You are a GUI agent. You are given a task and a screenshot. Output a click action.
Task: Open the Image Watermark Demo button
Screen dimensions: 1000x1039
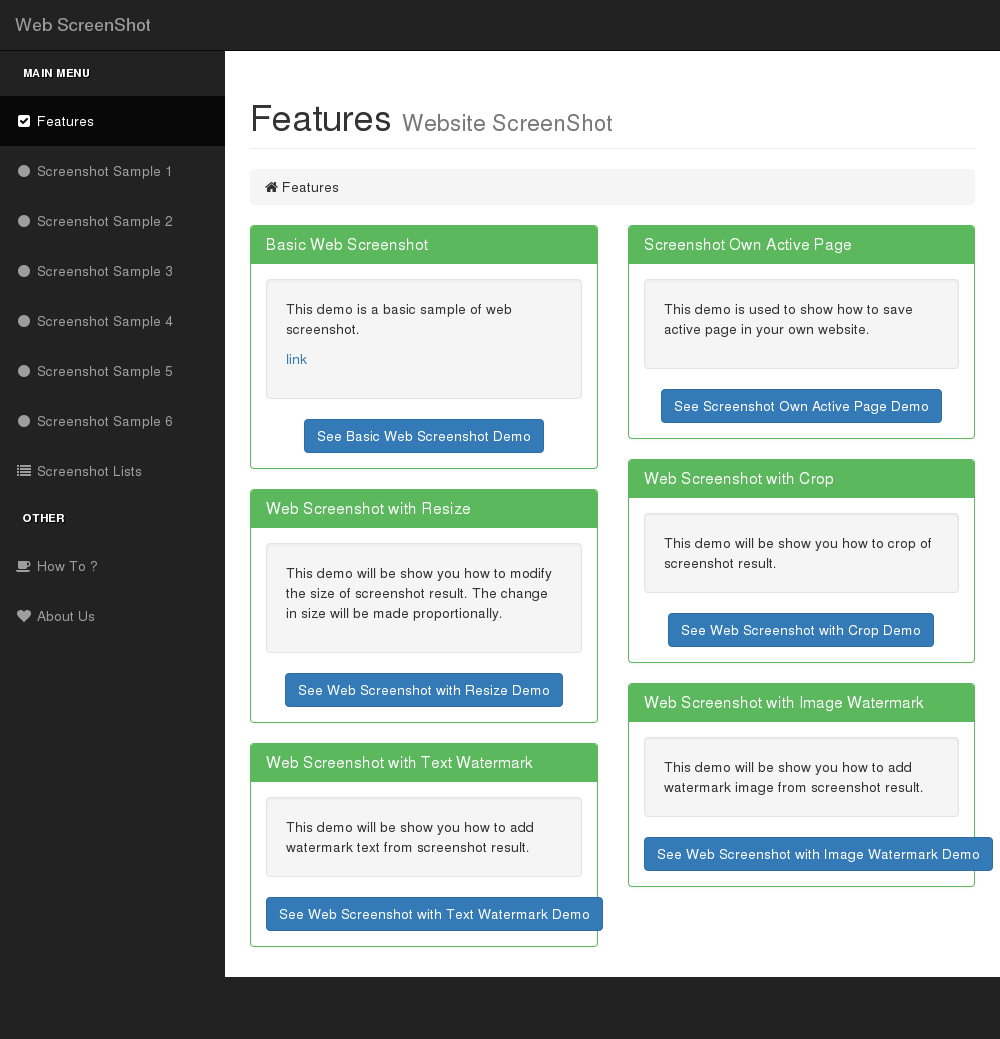point(818,854)
